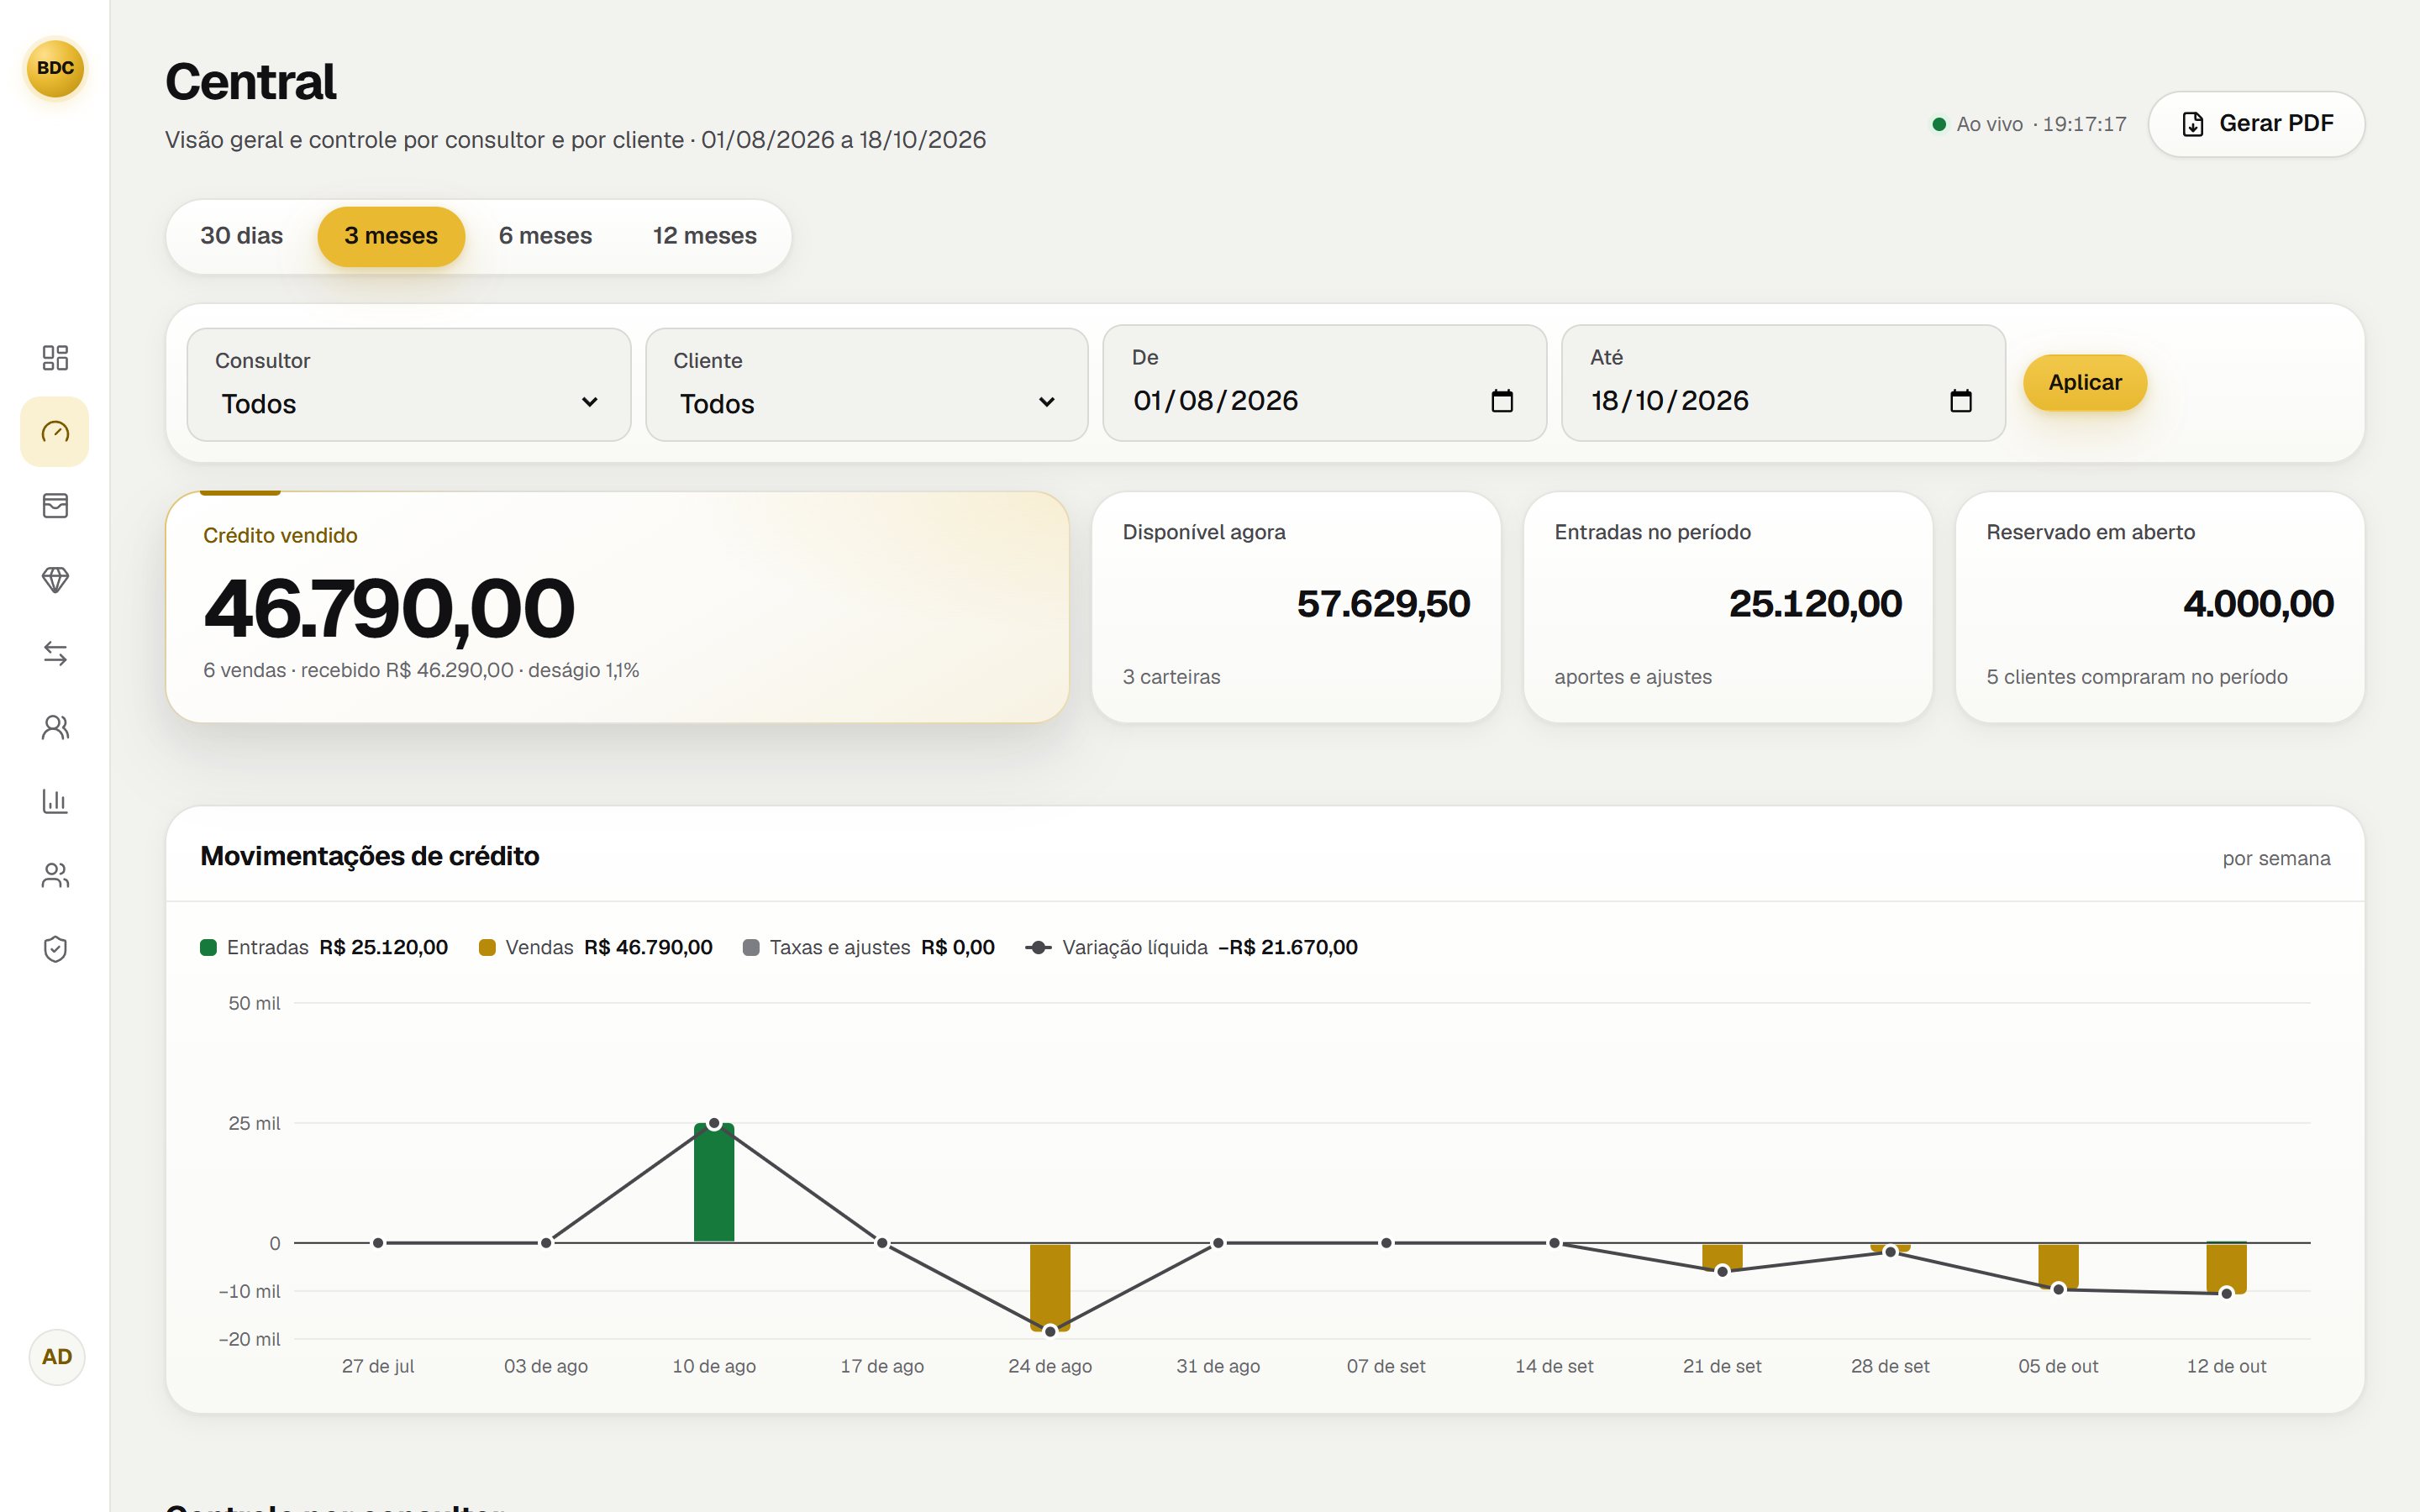This screenshot has height=1512, width=2420.
Task: Click the gold bar at 12 de out
Action: pyautogui.click(x=2226, y=1269)
